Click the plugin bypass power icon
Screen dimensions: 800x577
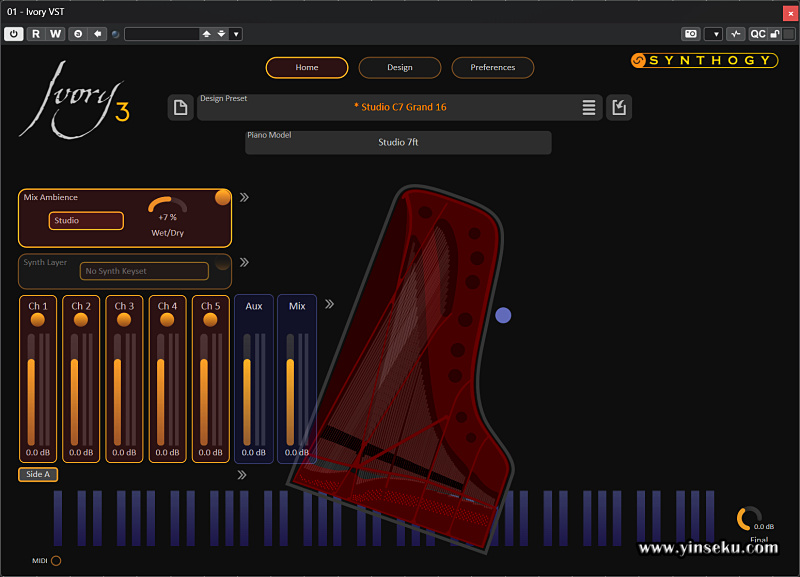[14, 33]
